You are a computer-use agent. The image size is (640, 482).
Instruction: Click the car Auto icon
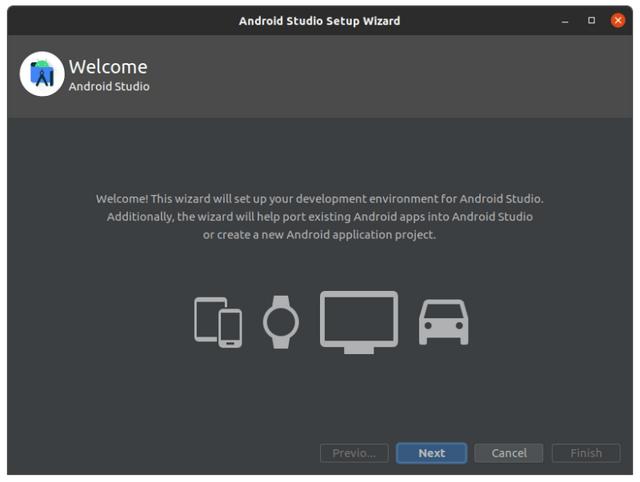point(444,322)
